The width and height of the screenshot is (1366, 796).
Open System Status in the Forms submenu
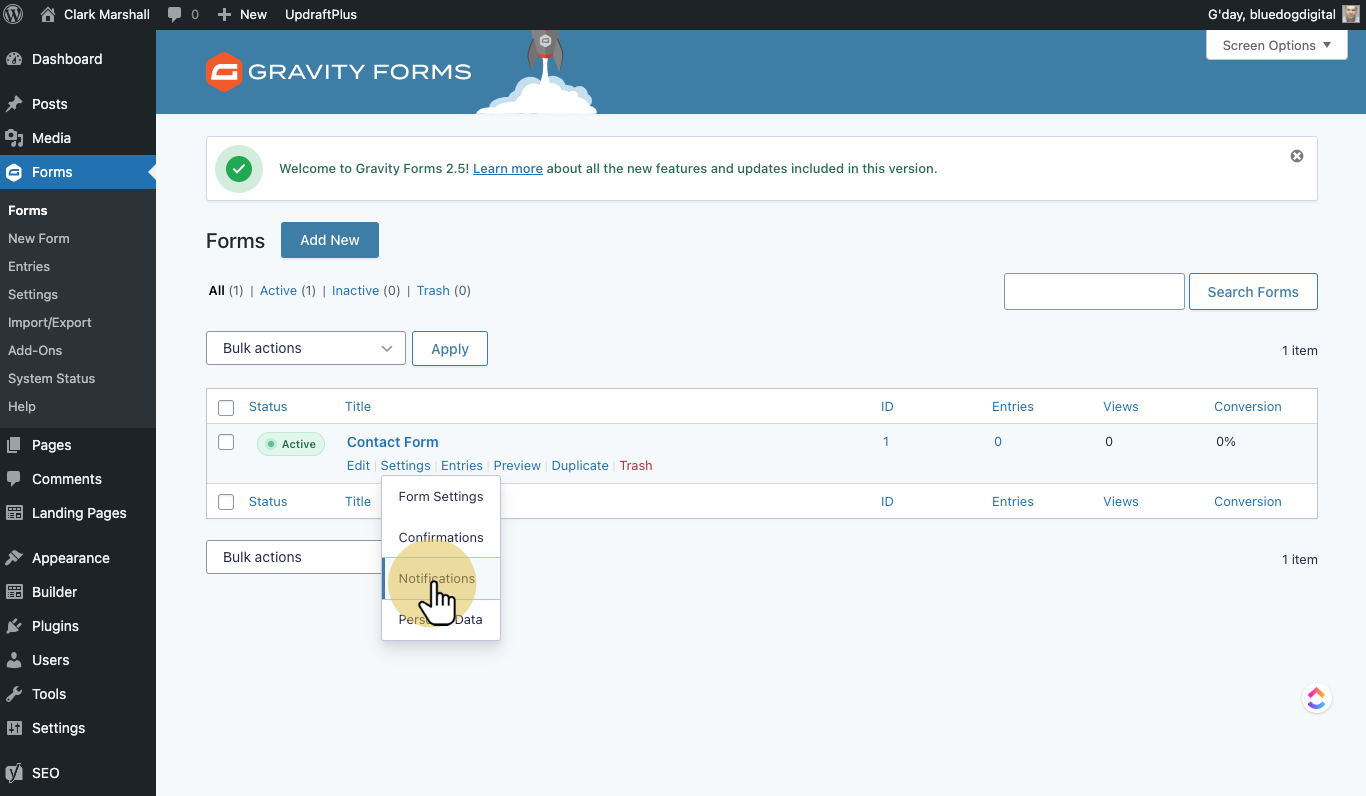click(52, 378)
